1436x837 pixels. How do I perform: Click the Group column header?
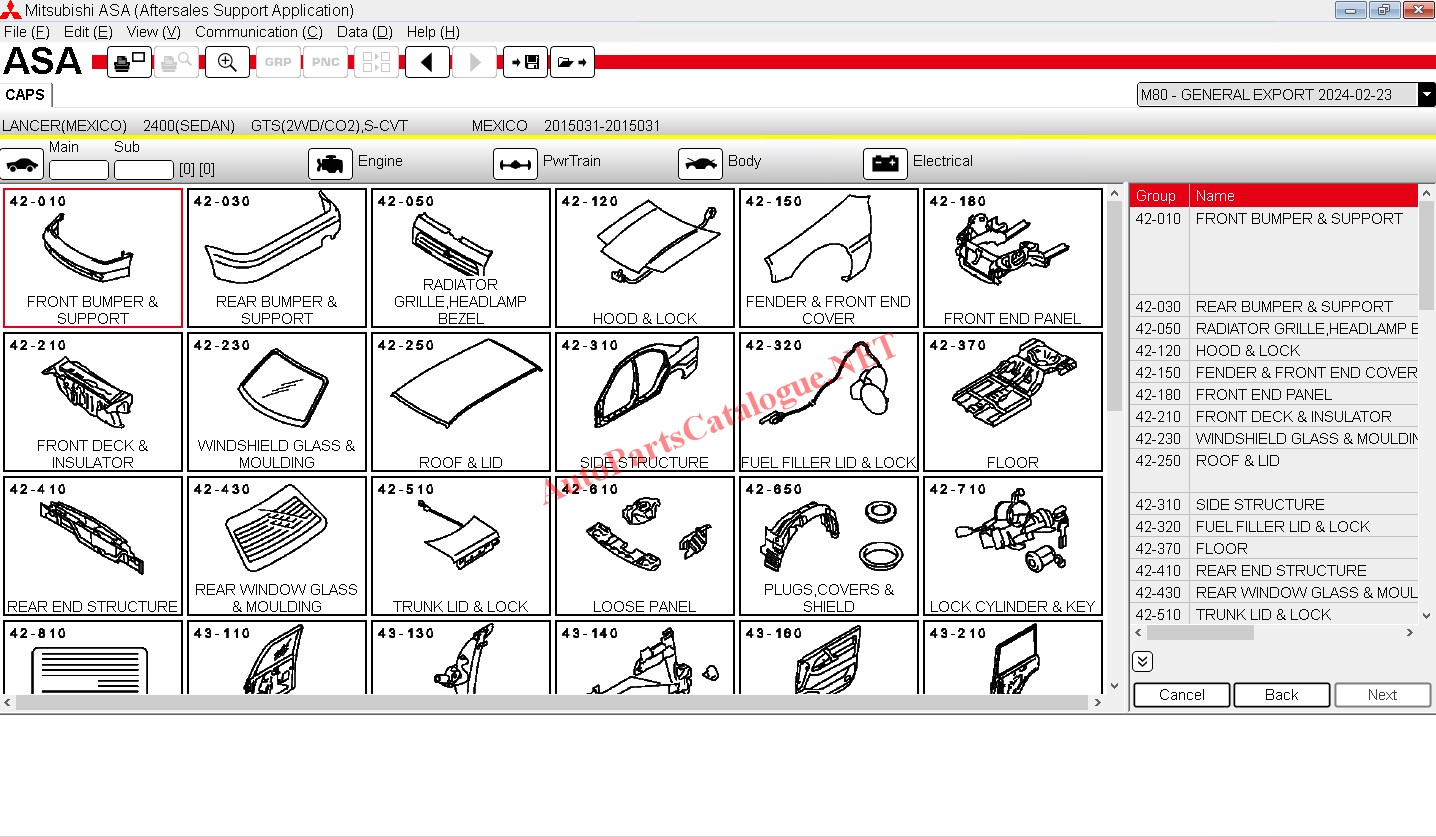click(1159, 195)
